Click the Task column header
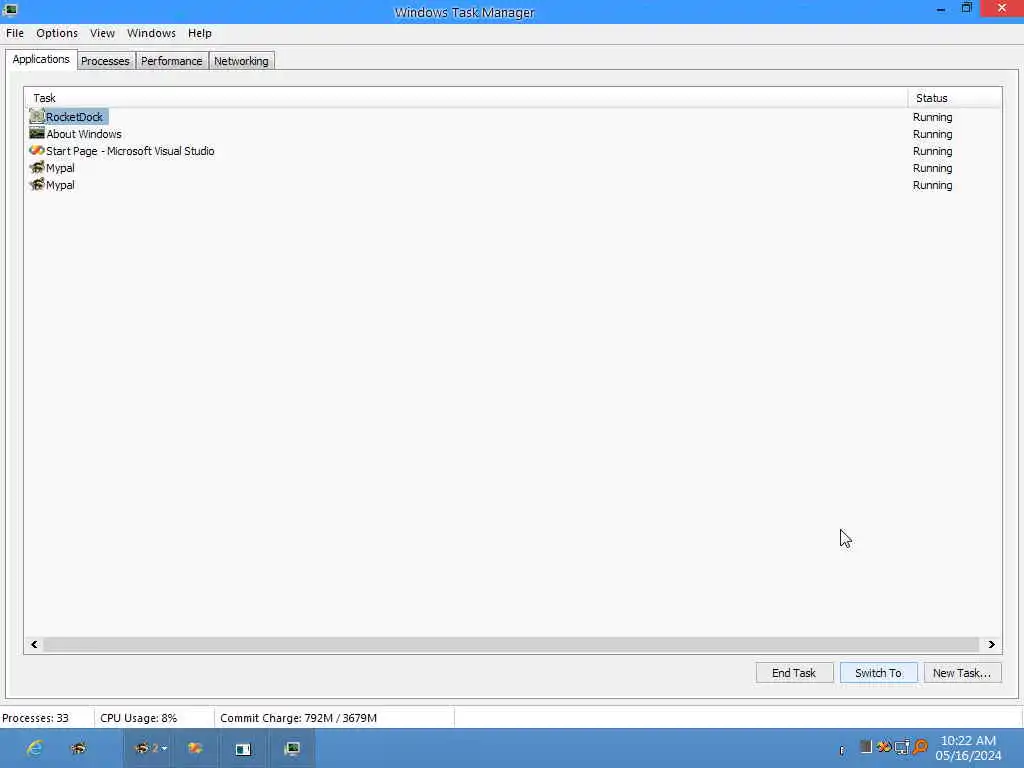Screen dimensions: 1024x768 (466, 98)
